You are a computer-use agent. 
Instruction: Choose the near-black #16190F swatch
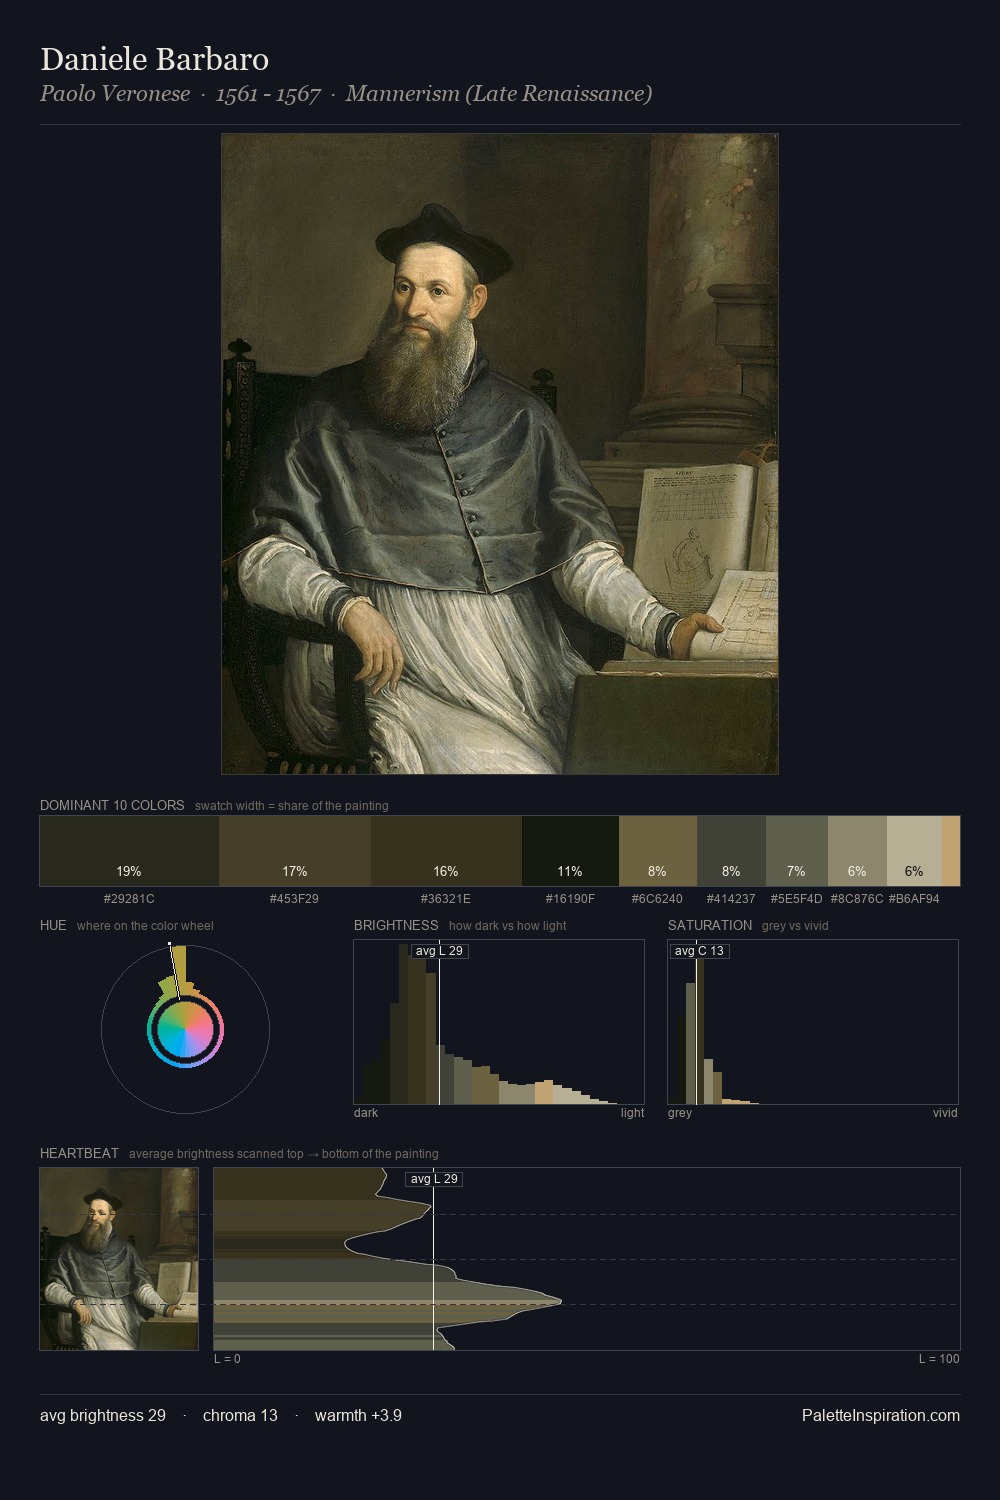570,851
